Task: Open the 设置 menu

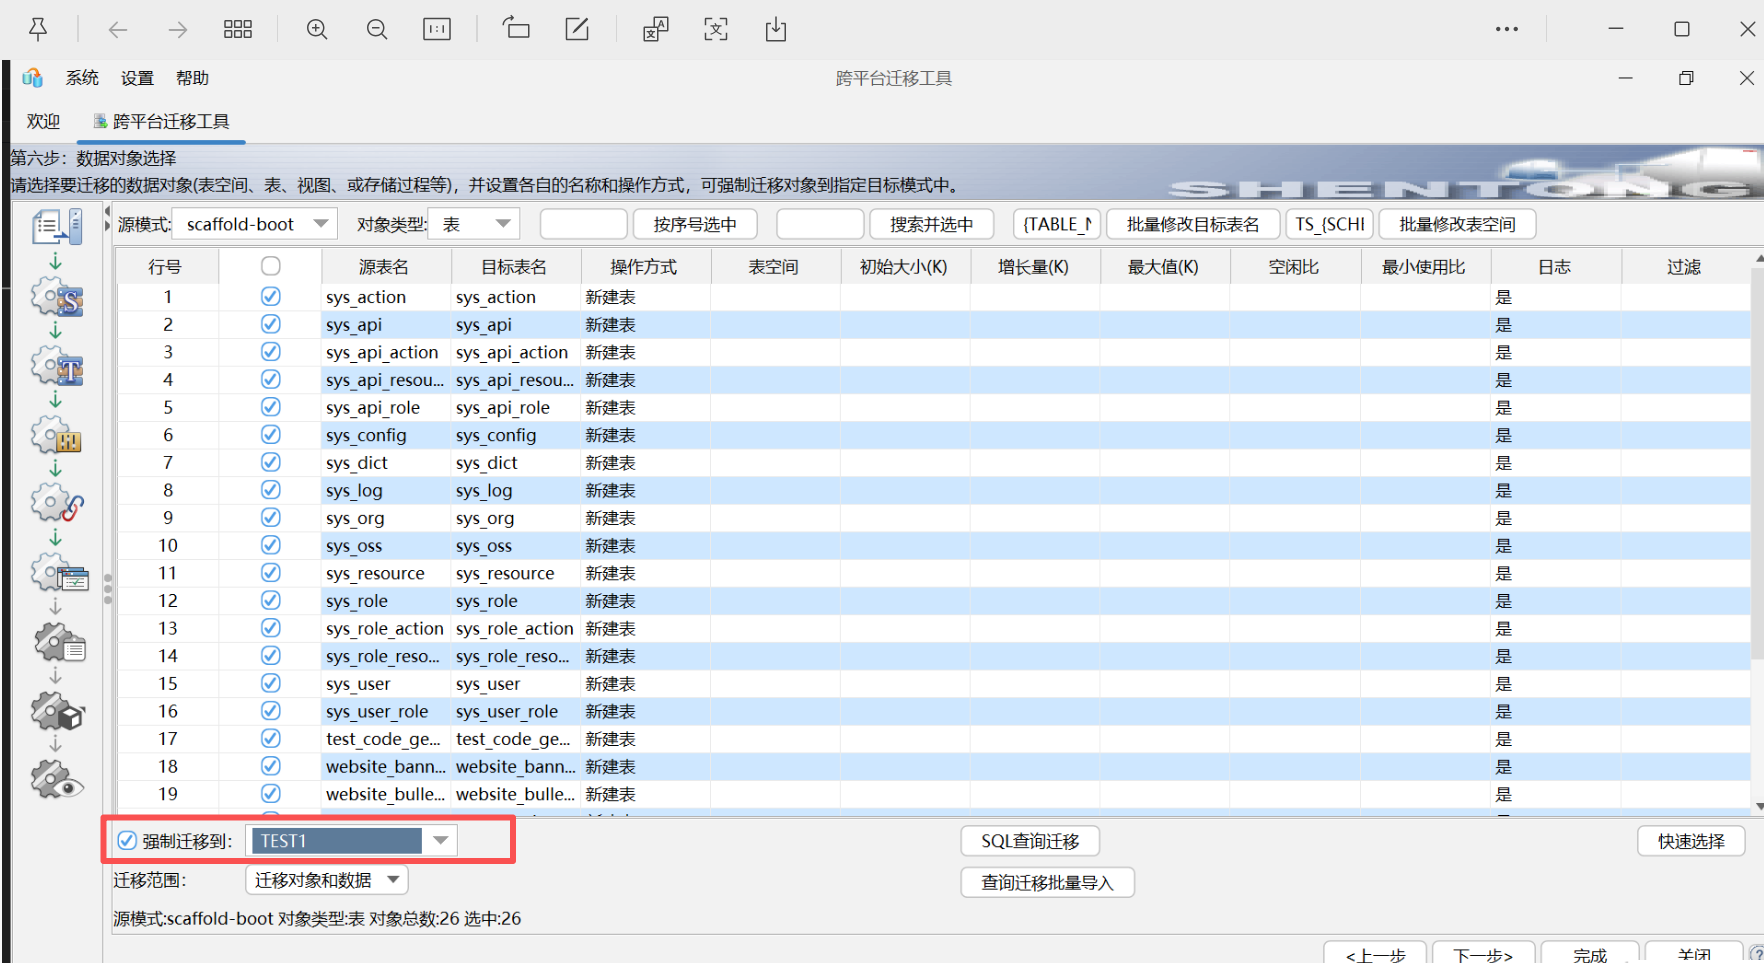Action: 137,78
